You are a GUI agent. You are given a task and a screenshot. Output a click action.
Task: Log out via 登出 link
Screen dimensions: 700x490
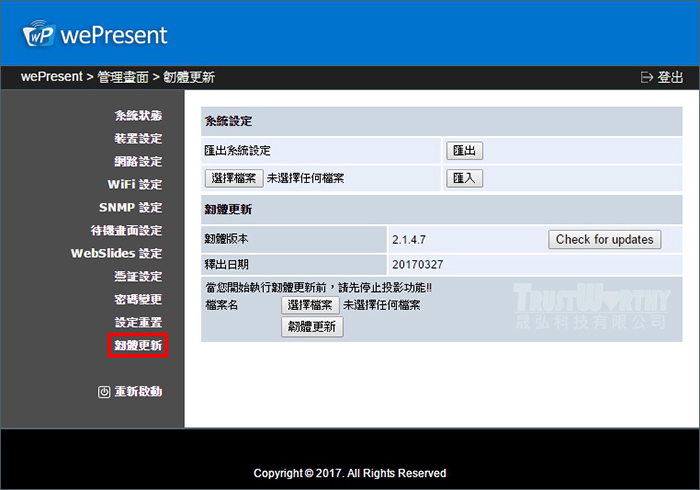pyautogui.click(x=670, y=77)
